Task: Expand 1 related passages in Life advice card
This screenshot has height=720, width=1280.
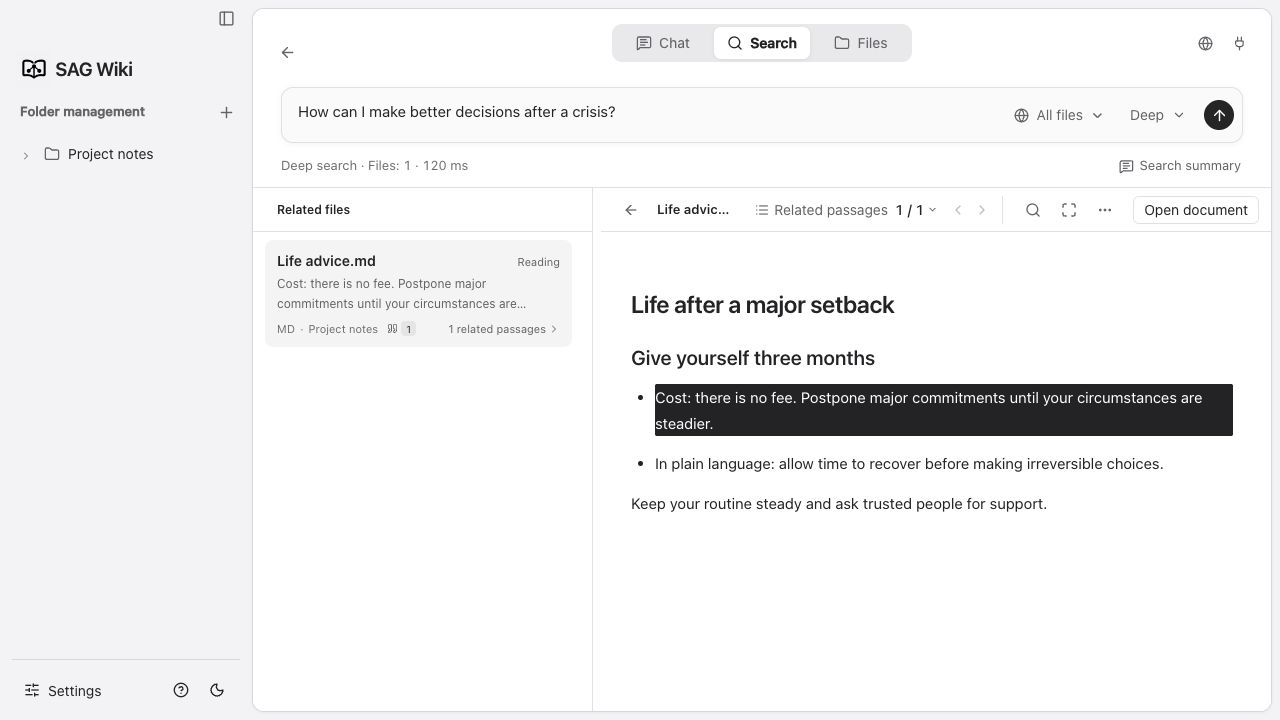Action: point(503,329)
